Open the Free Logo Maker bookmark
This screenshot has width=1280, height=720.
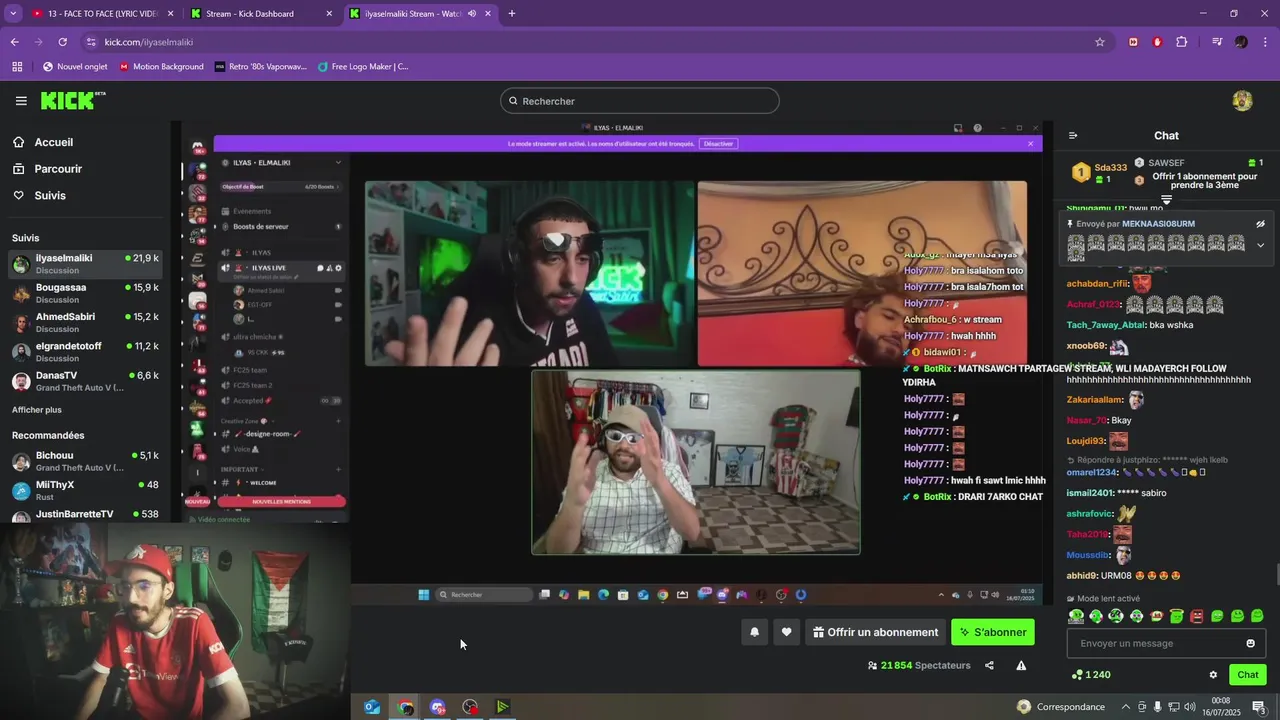click(x=363, y=67)
